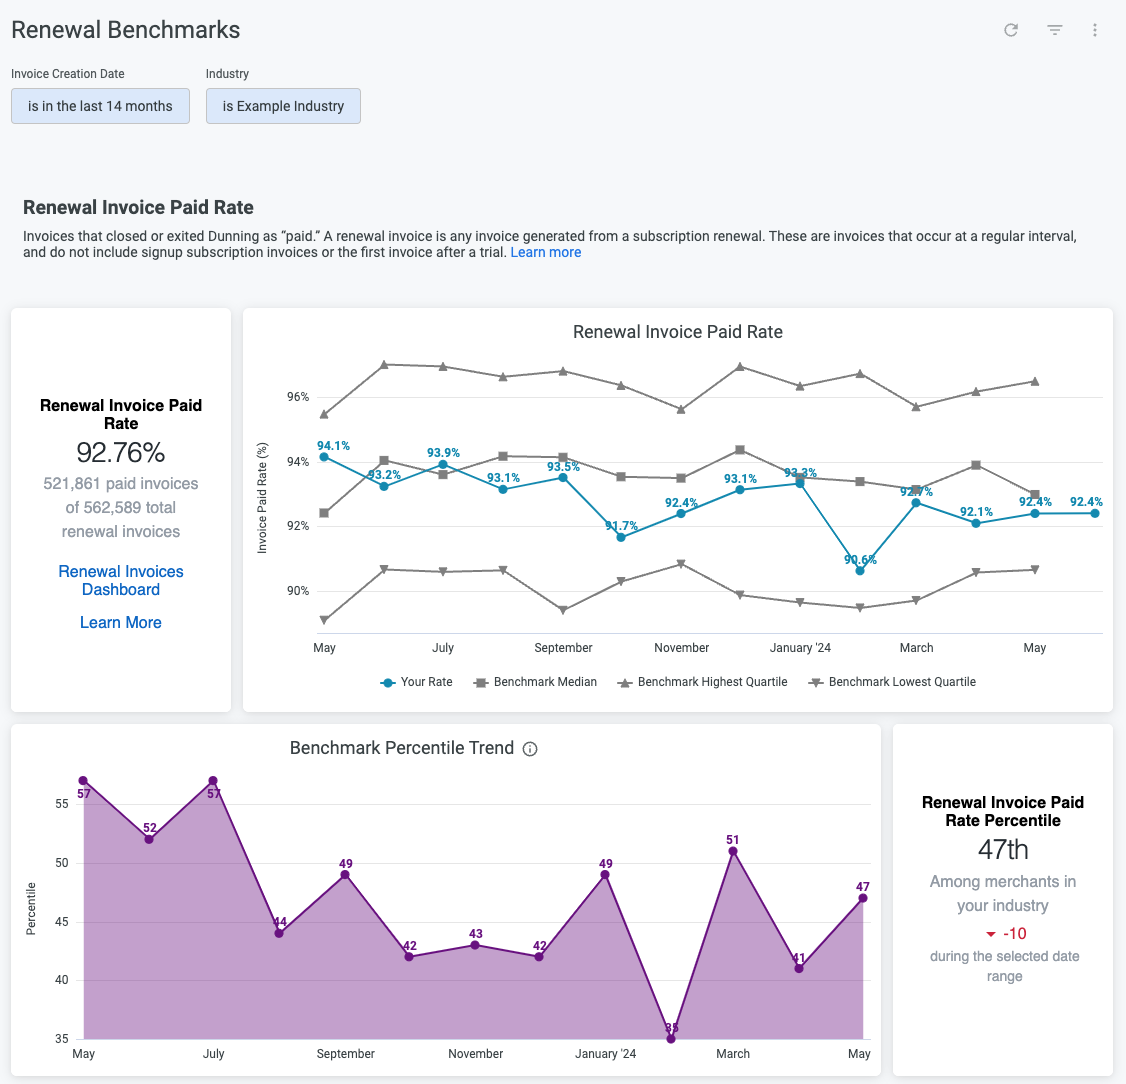Screen dimensions: 1126x1084
Task: Open the Renewal Invoices Dashboard link
Action: pyautogui.click(x=121, y=580)
